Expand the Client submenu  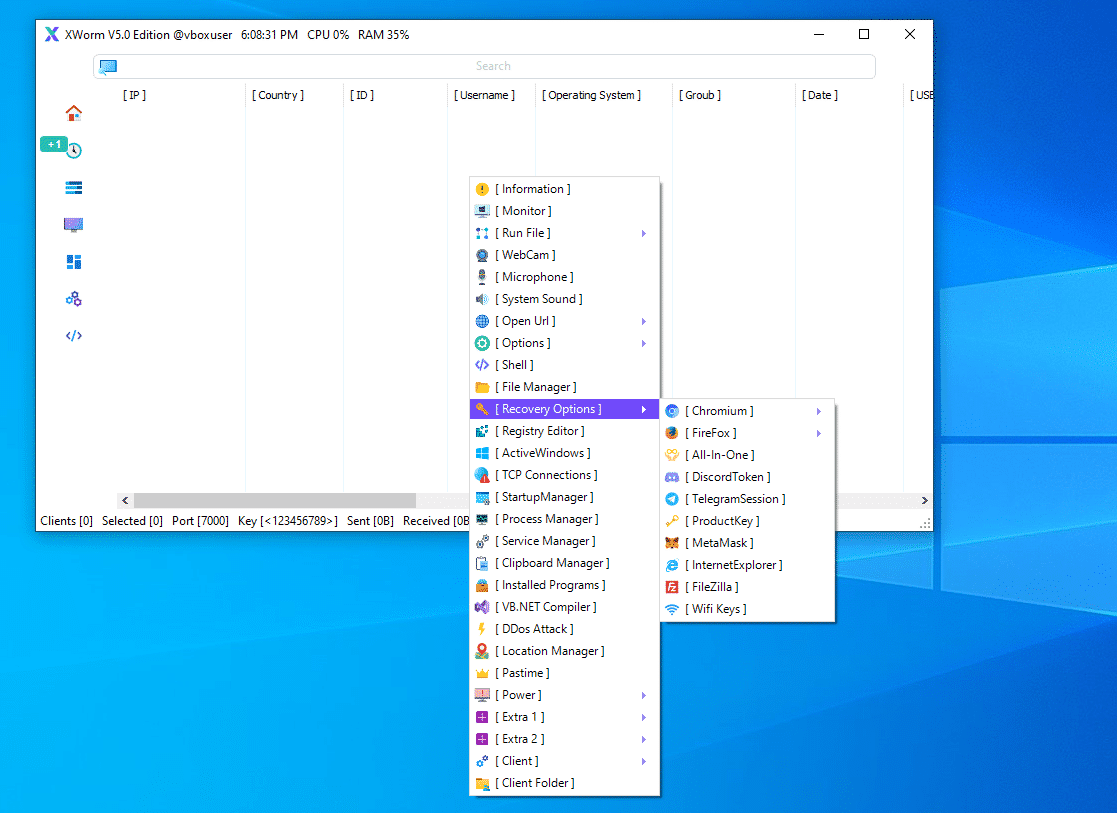click(644, 761)
